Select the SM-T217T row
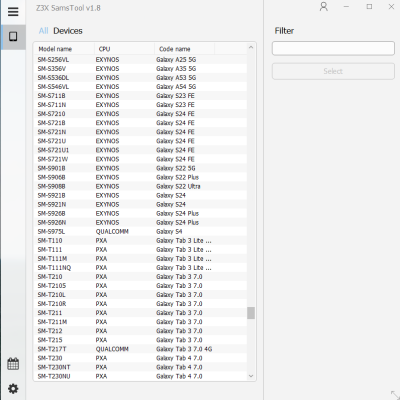 coord(140,349)
